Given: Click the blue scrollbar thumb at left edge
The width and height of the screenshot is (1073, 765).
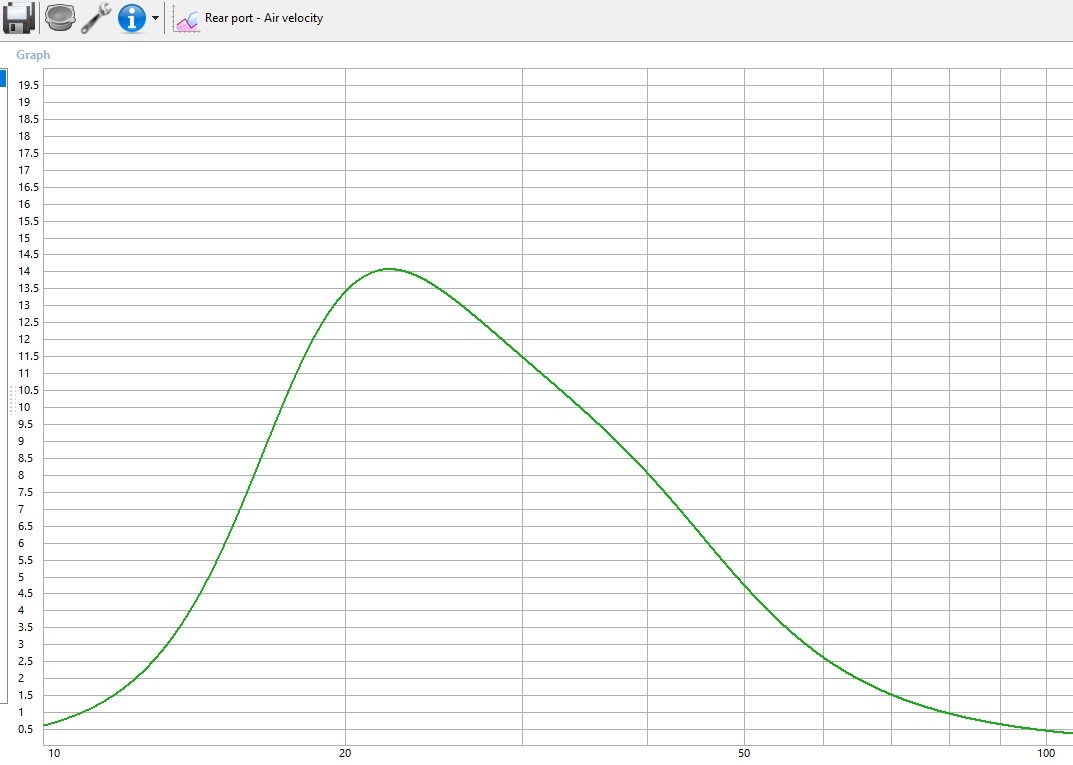Looking at the screenshot, I should coord(3,78).
